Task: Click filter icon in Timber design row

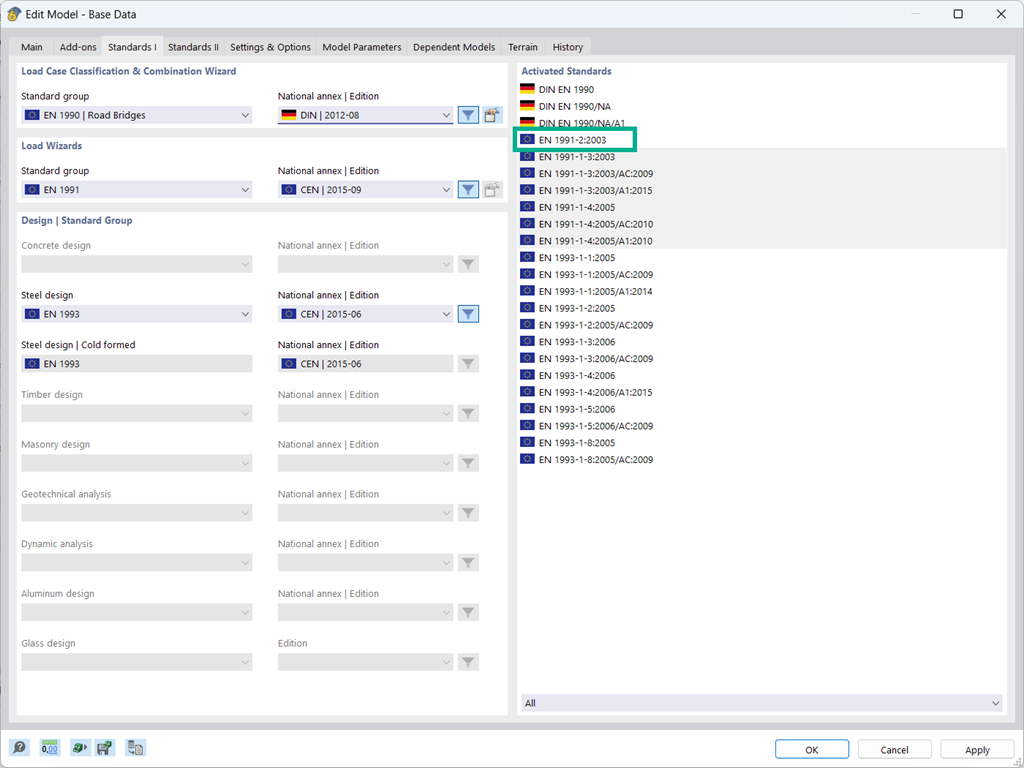Action: click(468, 413)
